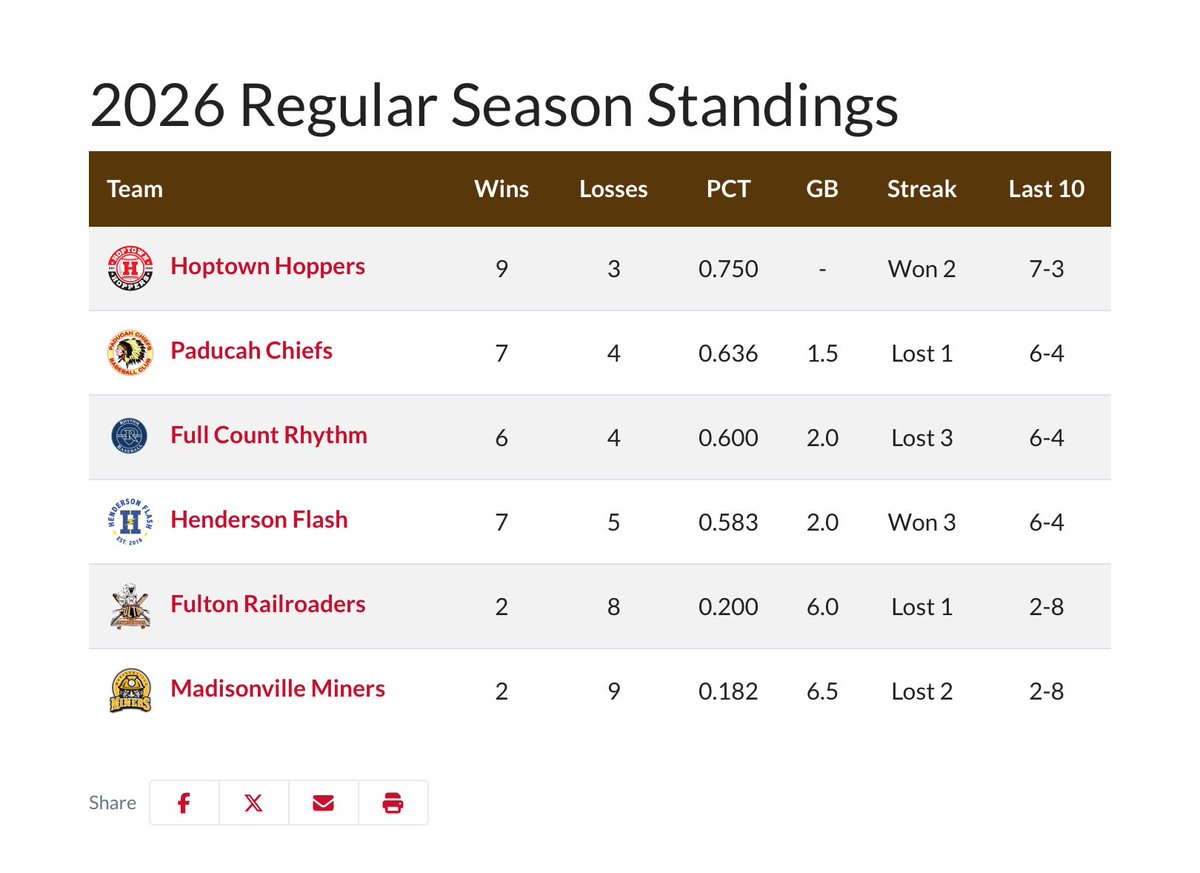Share standings on Facebook
Viewport: 1200px width, 873px height.
(184, 803)
